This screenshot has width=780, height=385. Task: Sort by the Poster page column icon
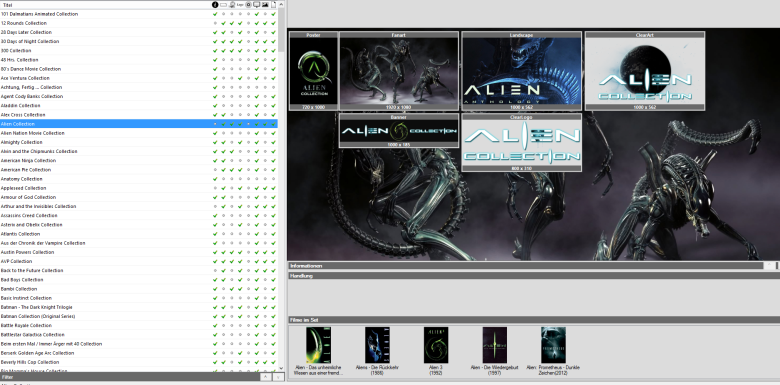pyautogui.click(x=274, y=4)
